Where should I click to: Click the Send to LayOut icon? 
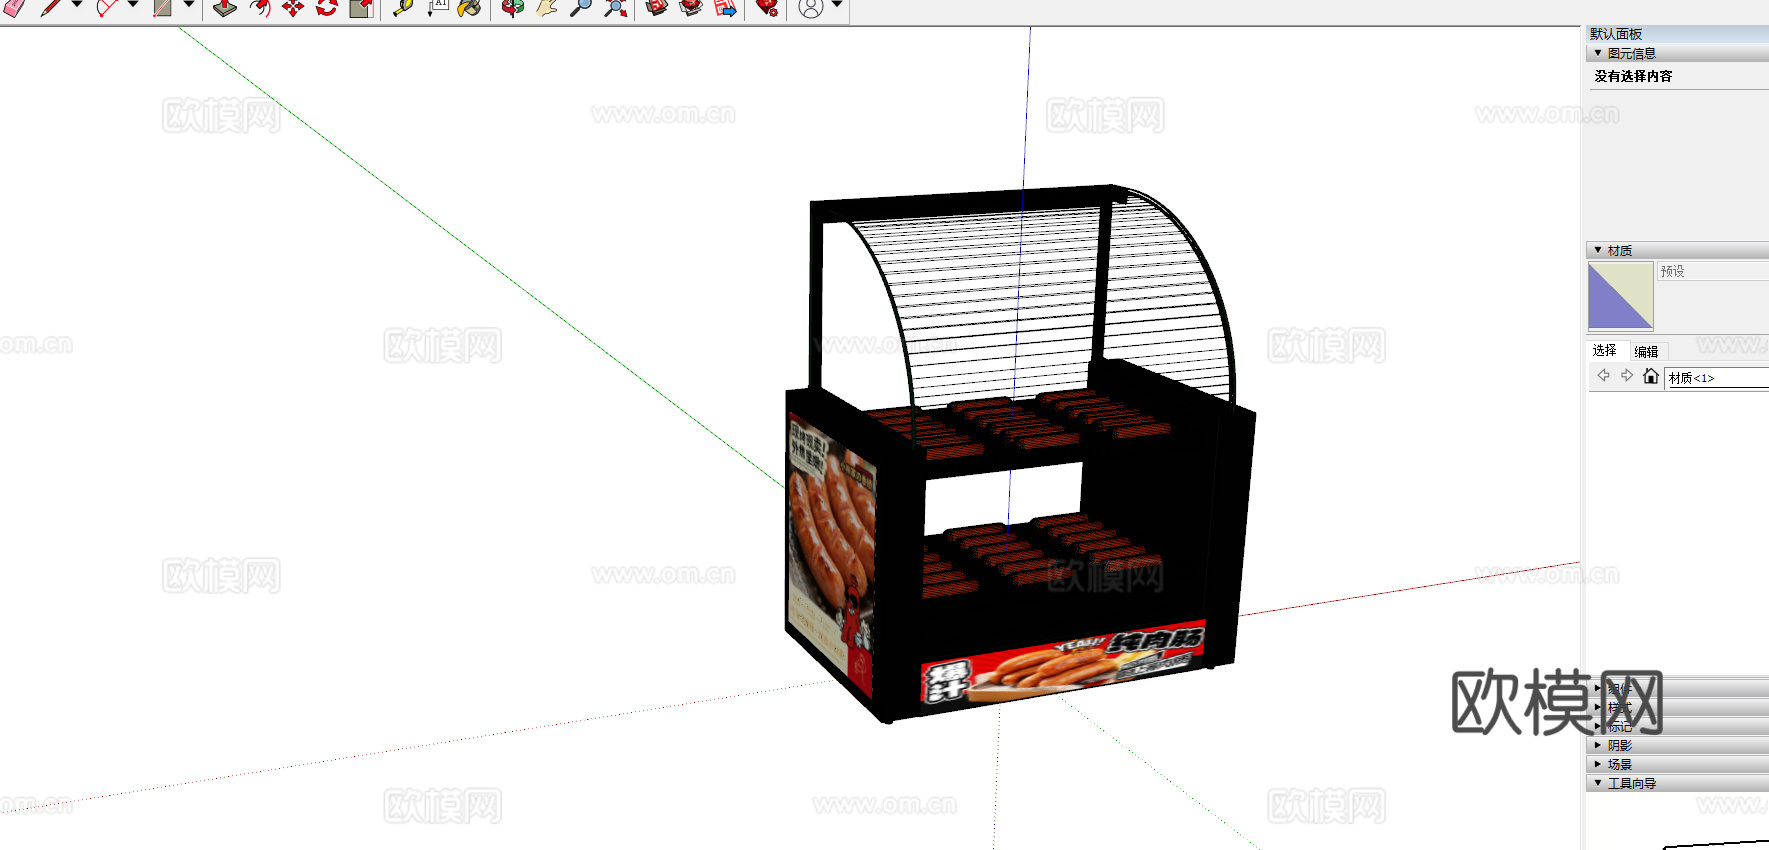726,8
